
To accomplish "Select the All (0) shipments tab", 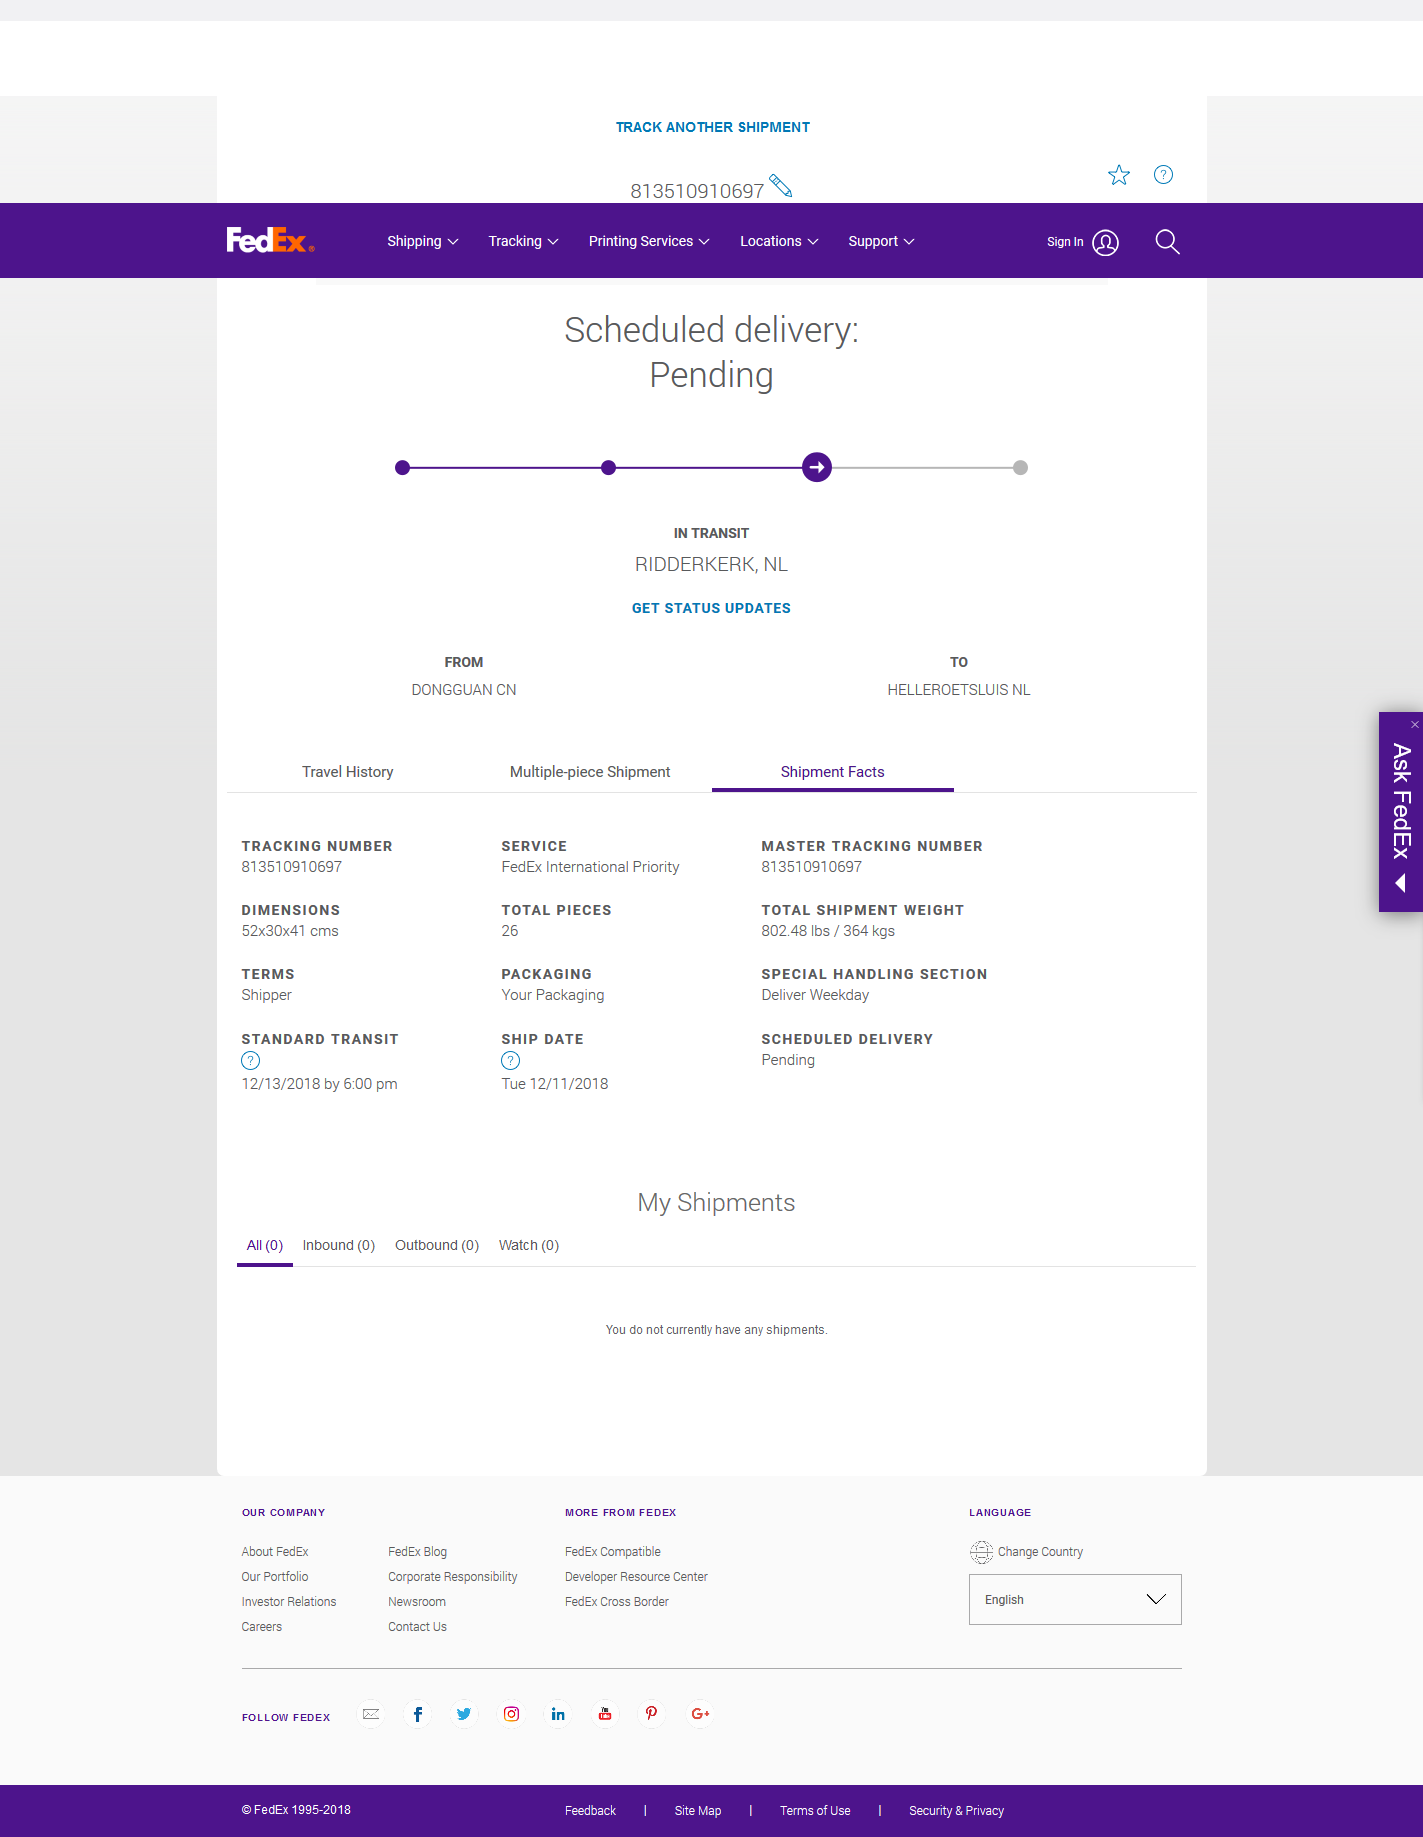I will (x=265, y=1245).
